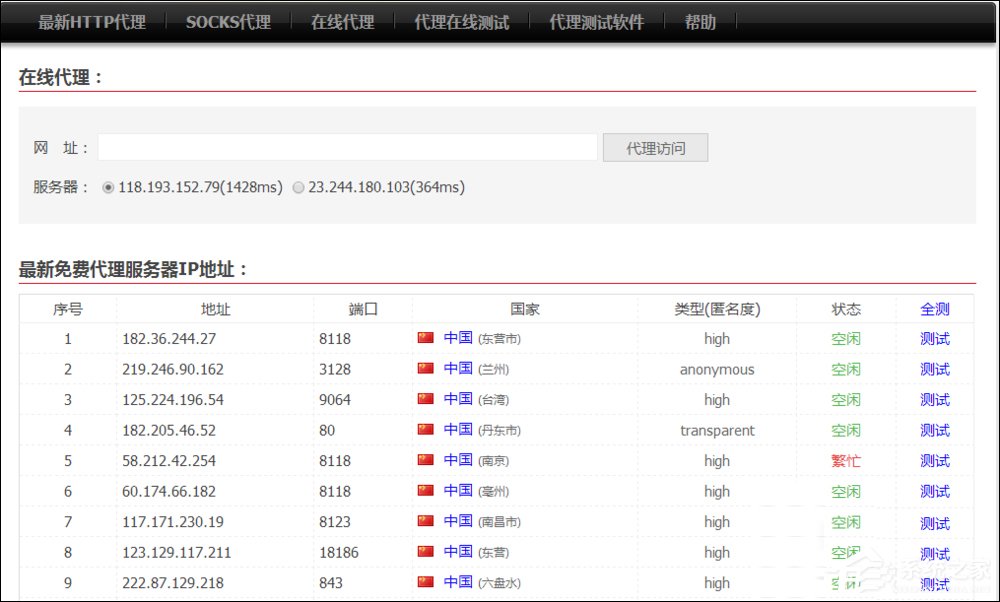Screen dimensions: 1000x602
Task: Click port value 9064
Action: click(x=335, y=400)
